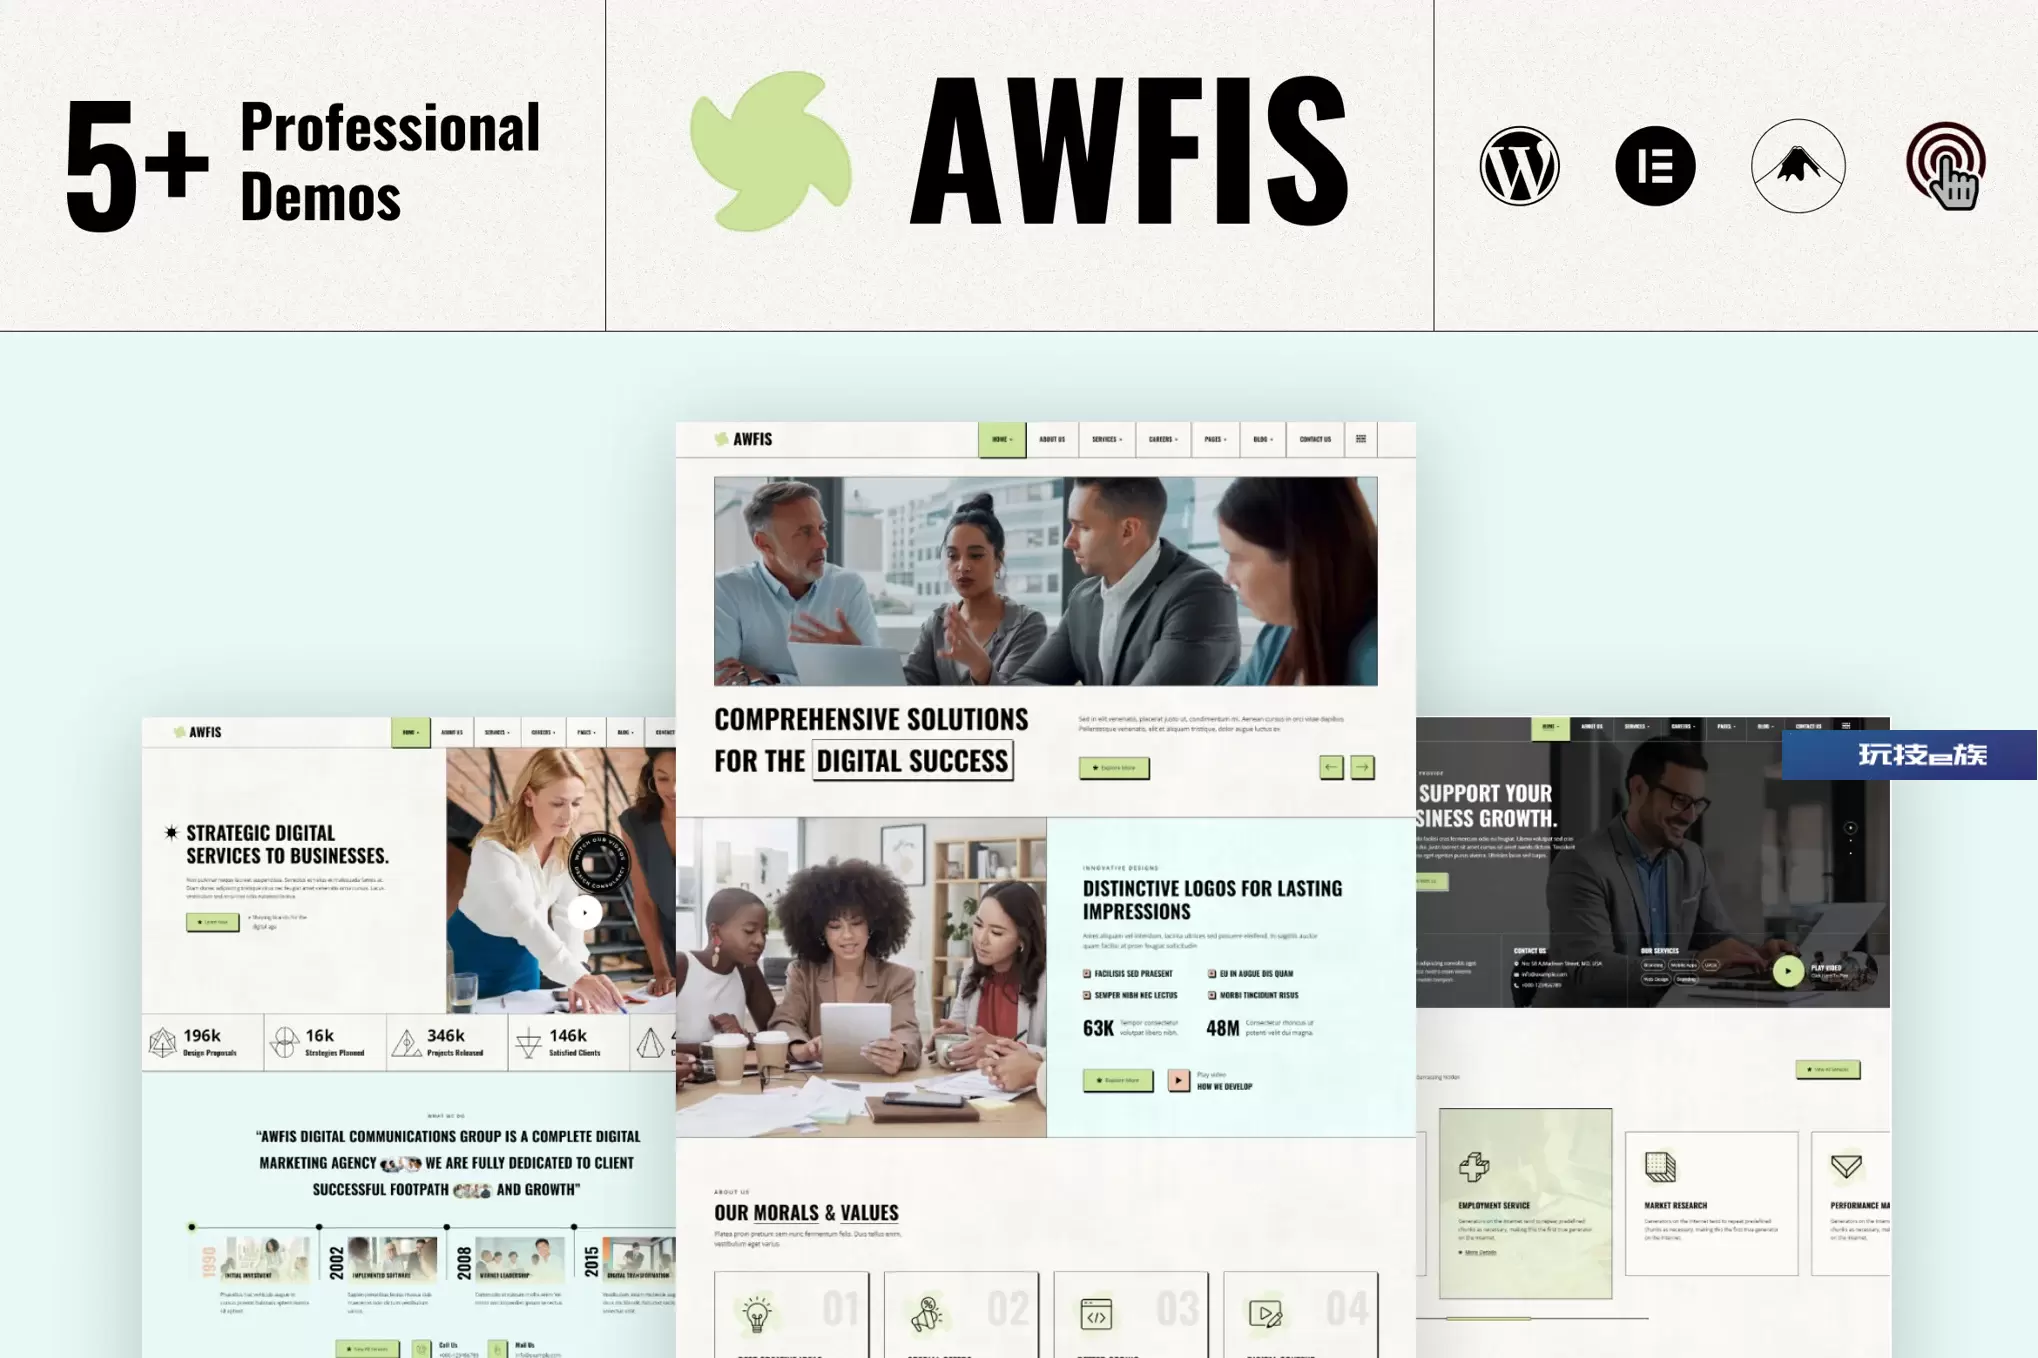This screenshot has height=1358, width=2038.
Task: Click the red play video icon beside How We Develop
Action: click(1179, 1080)
